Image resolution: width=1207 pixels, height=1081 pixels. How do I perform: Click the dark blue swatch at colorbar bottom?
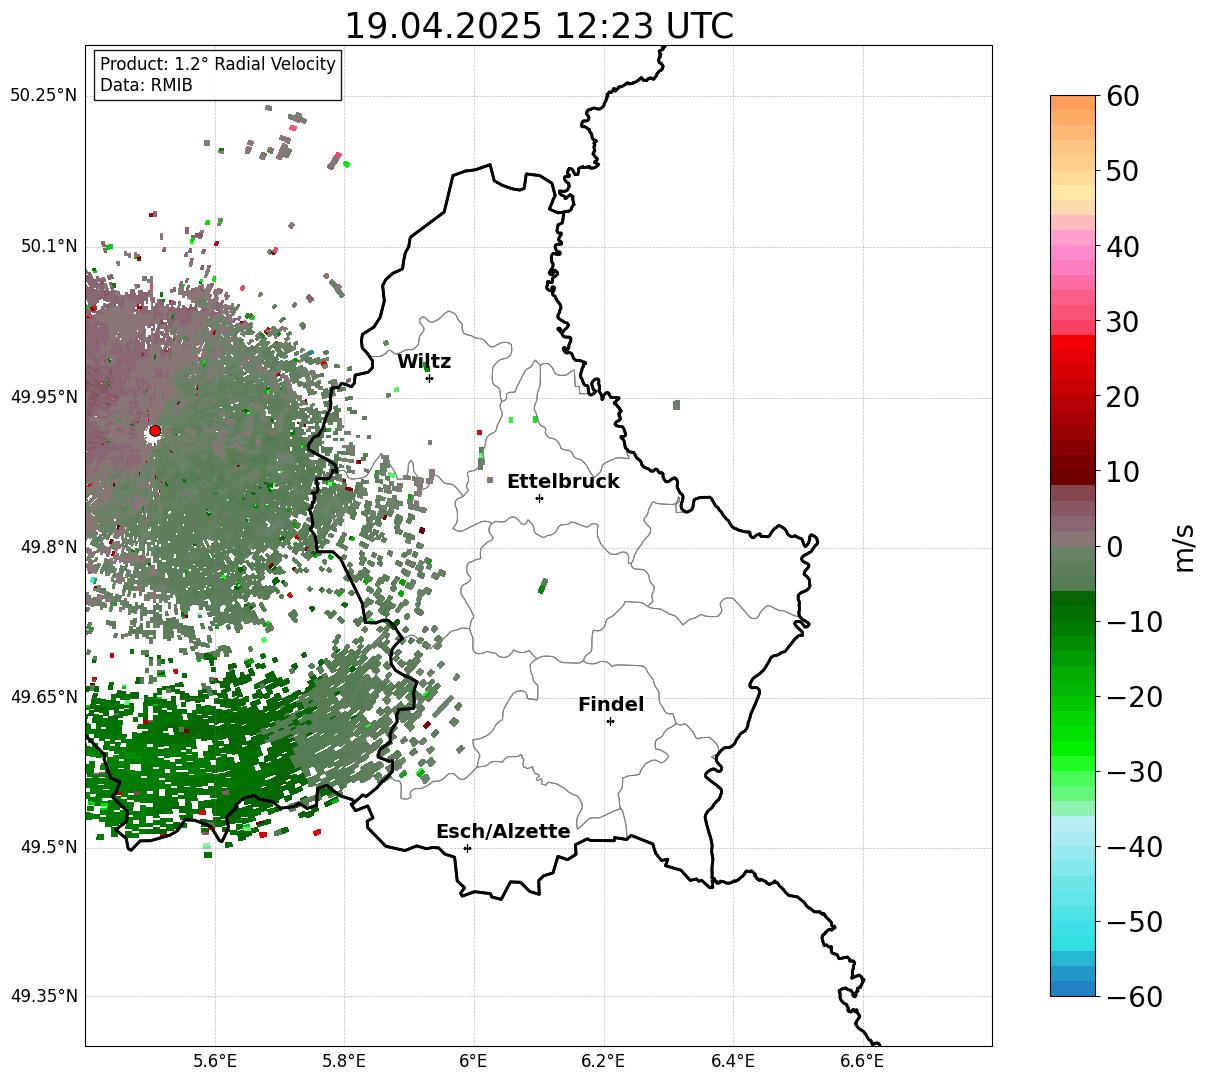pyautogui.click(x=1073, y=988)
